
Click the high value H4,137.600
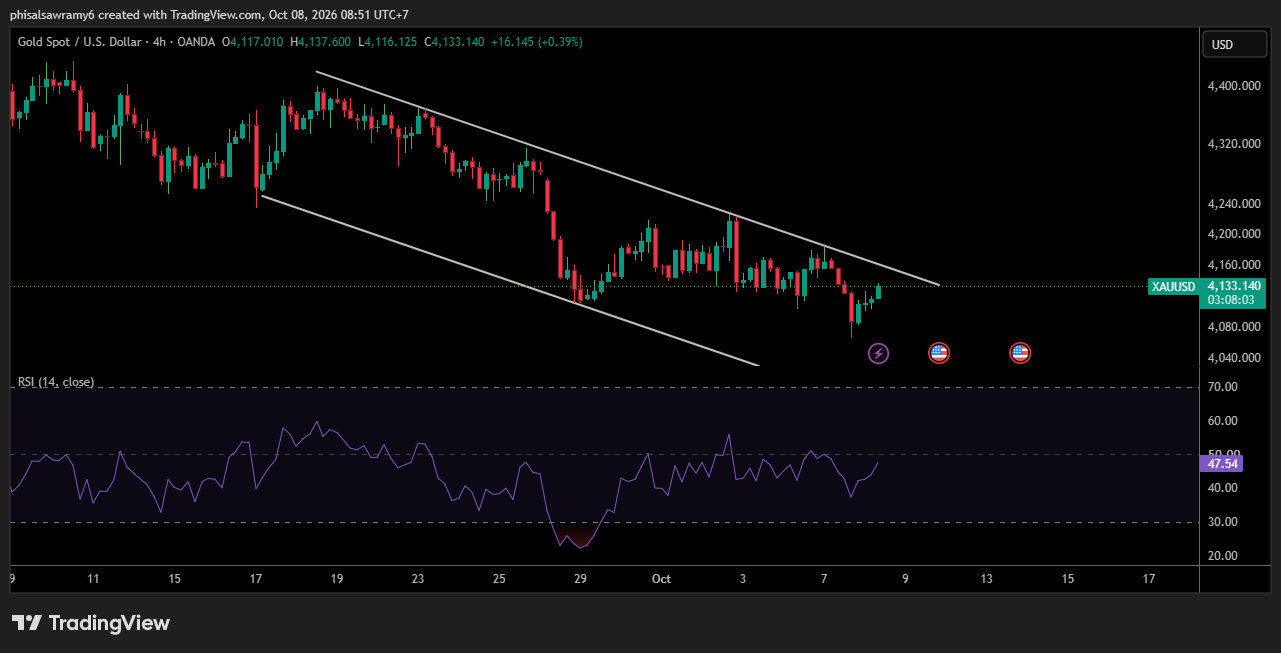(320, 42)
